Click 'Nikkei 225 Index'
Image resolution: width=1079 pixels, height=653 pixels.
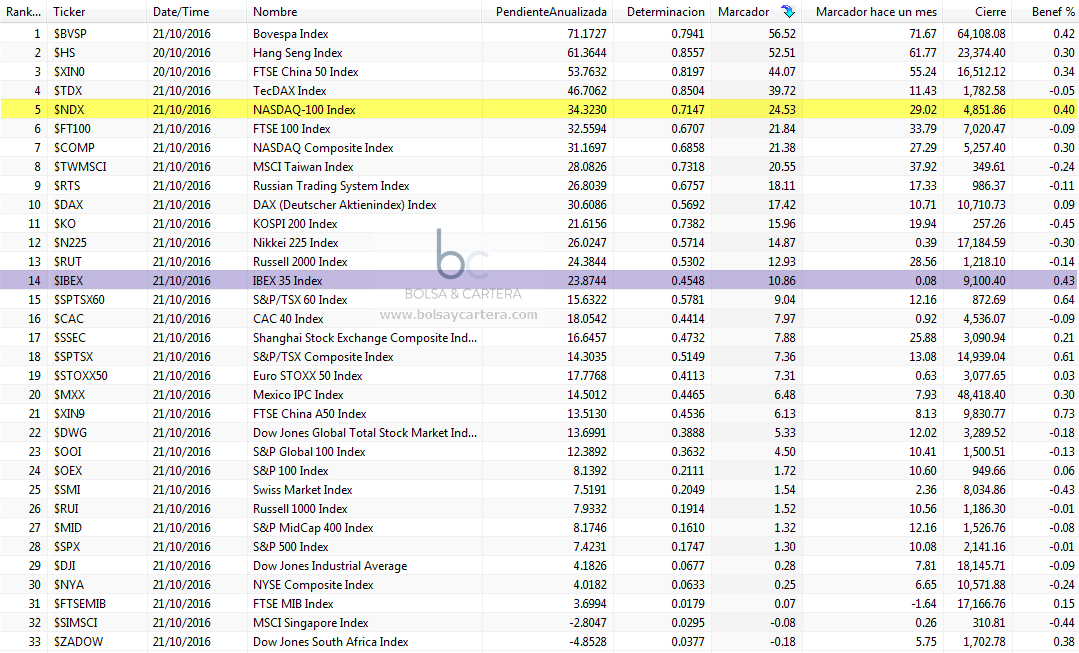pyautogui.click(x=295, y=243)
